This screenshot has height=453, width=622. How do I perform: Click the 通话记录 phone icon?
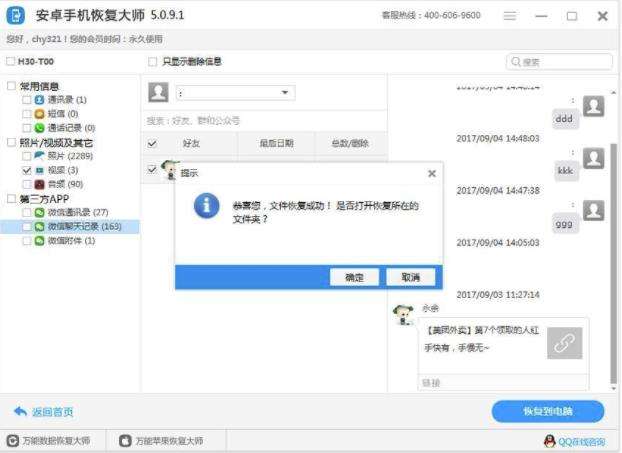click(39, 128)
